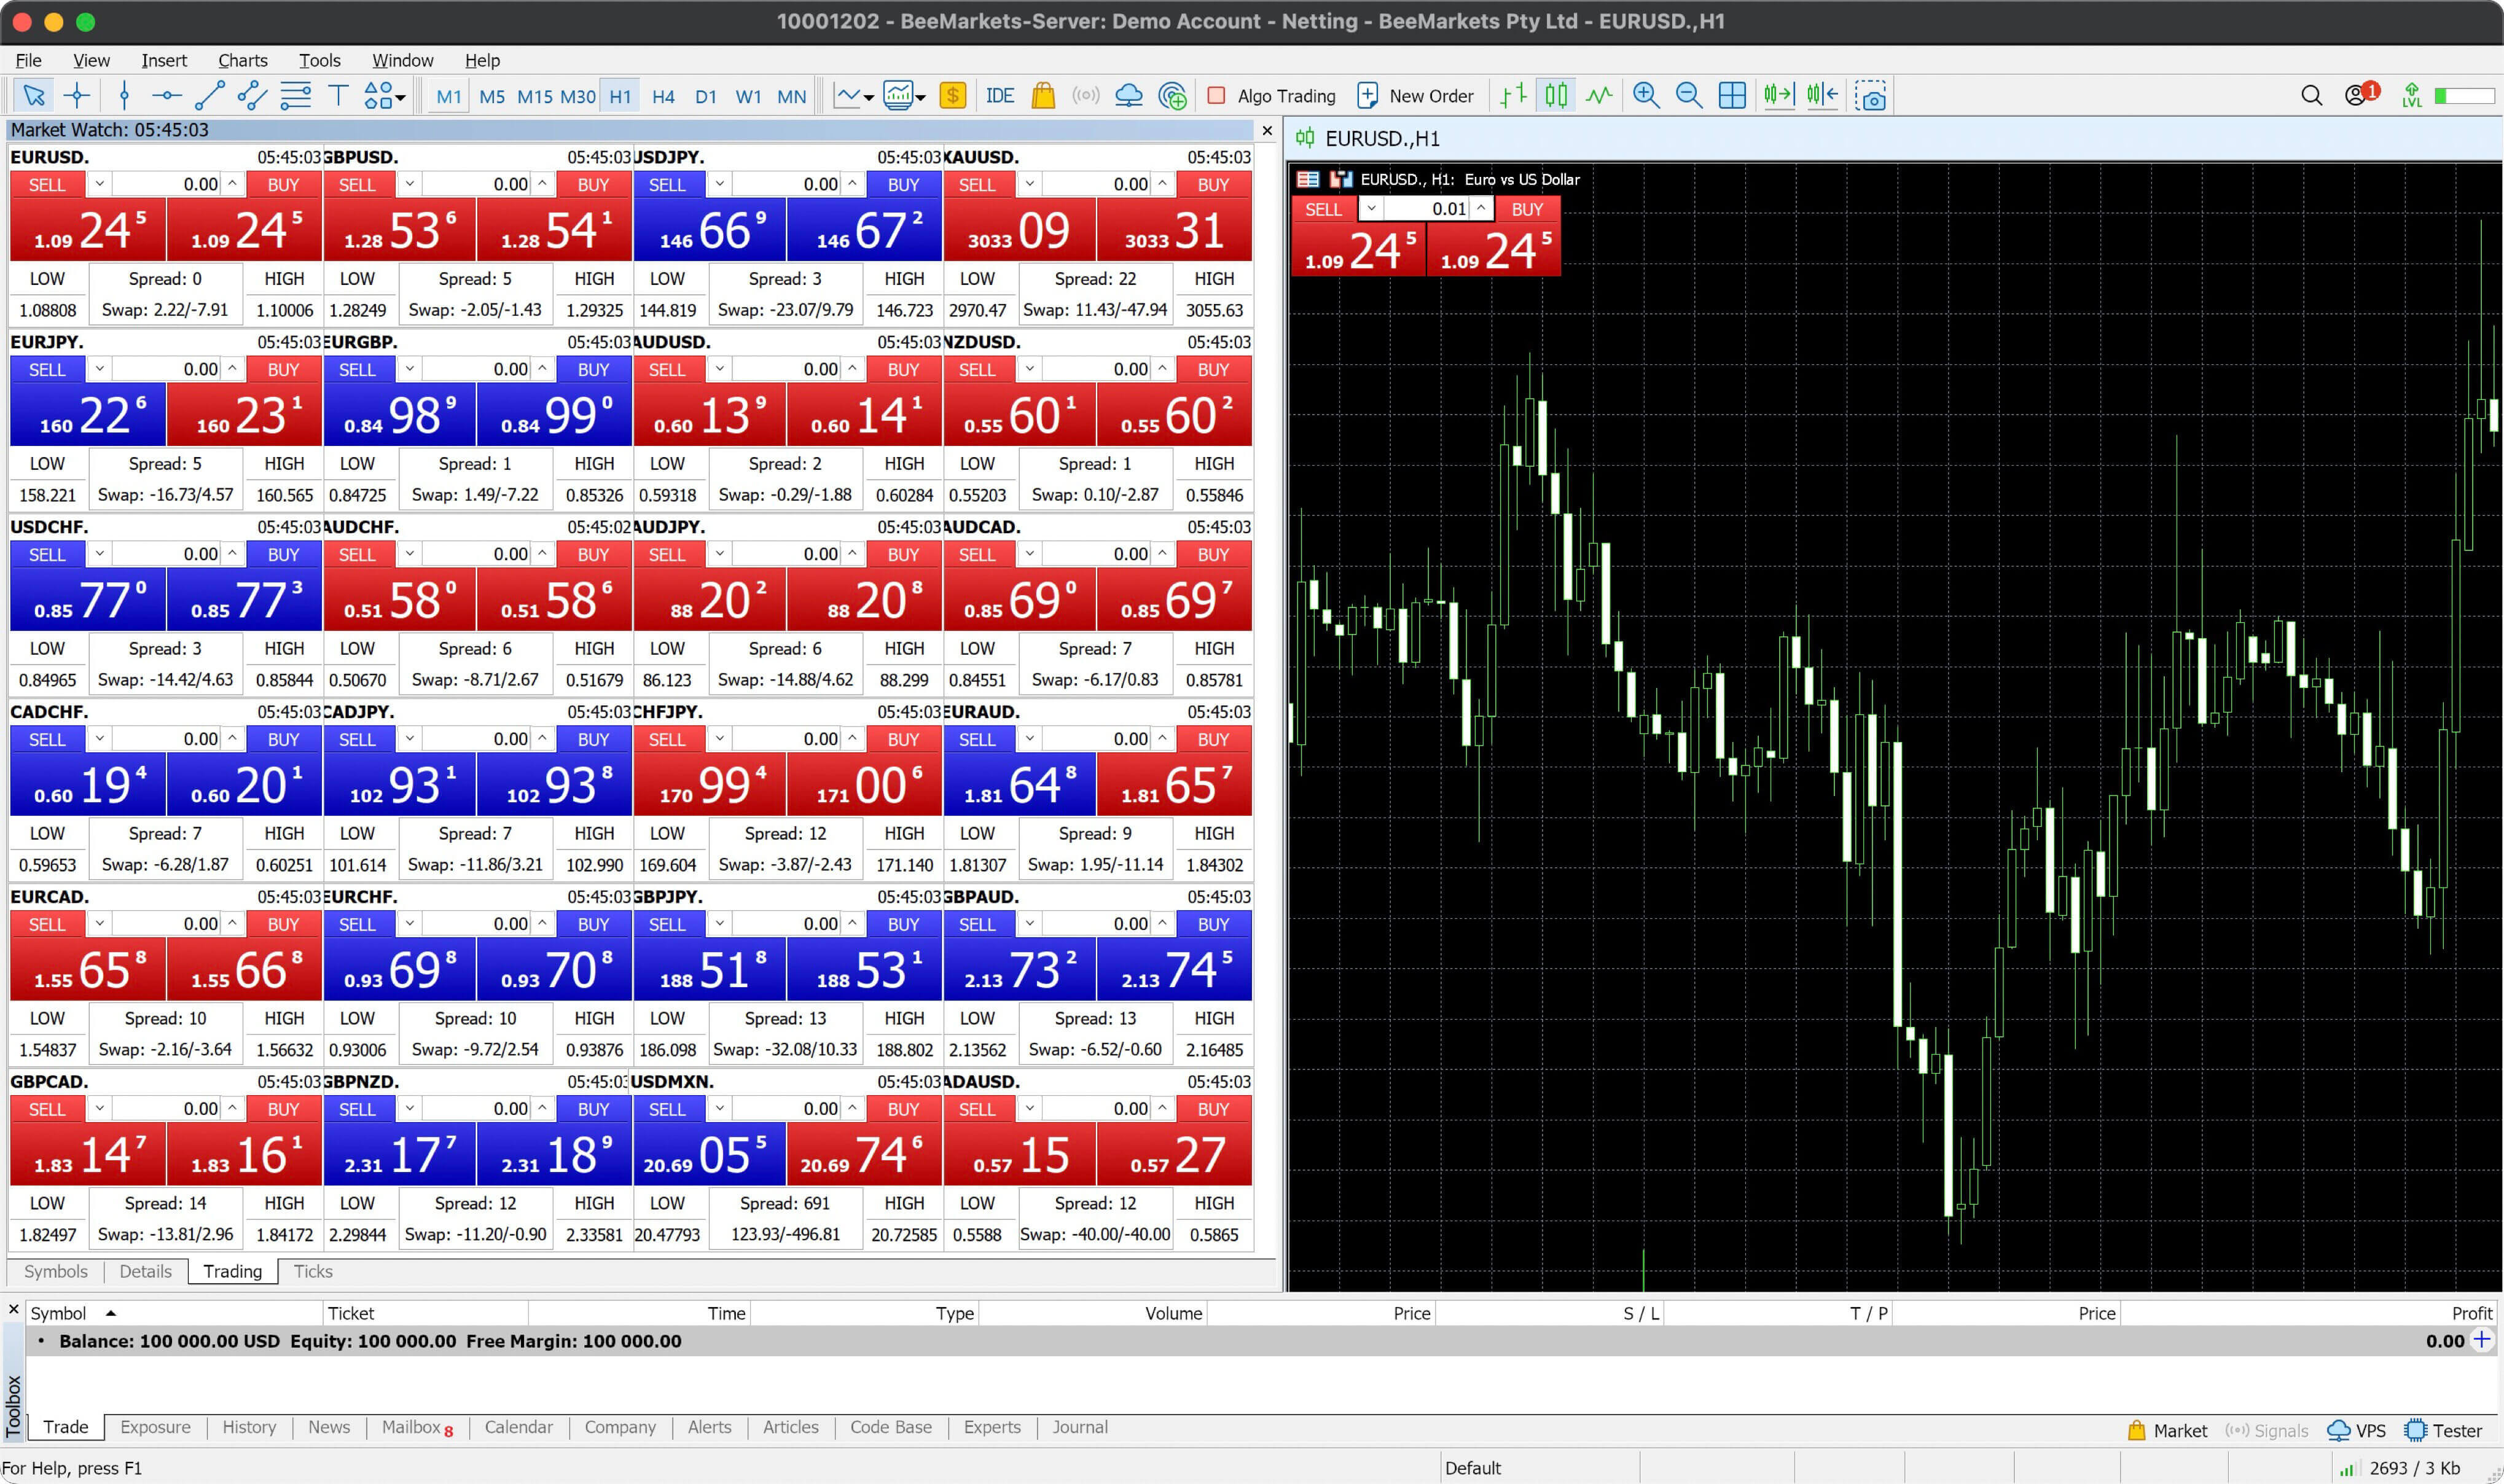This screenshot has width=2504, height=1484.
Task: Click the text label tool
Action: pos(338,96)
